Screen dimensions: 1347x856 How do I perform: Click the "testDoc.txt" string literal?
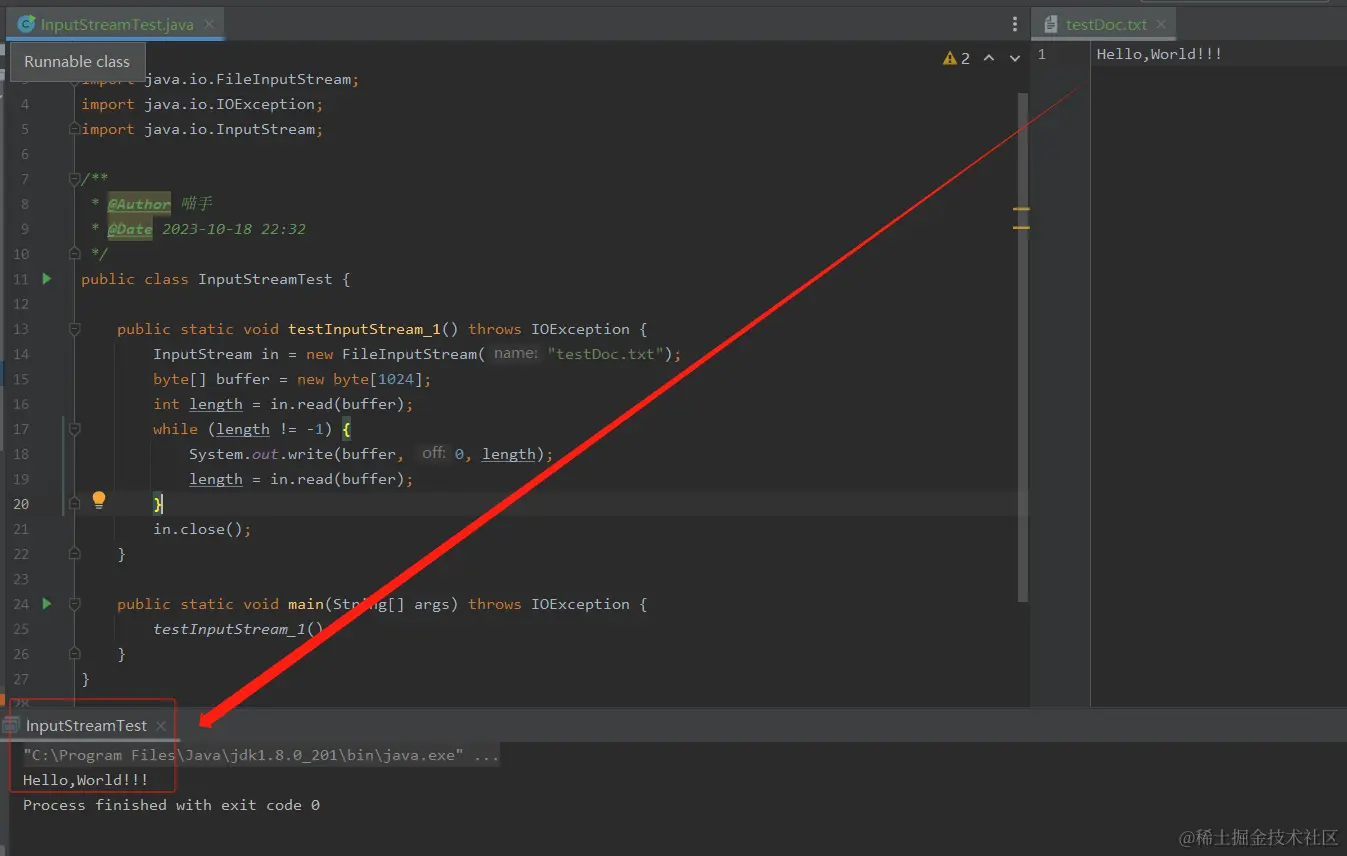[x=606, y=354]
